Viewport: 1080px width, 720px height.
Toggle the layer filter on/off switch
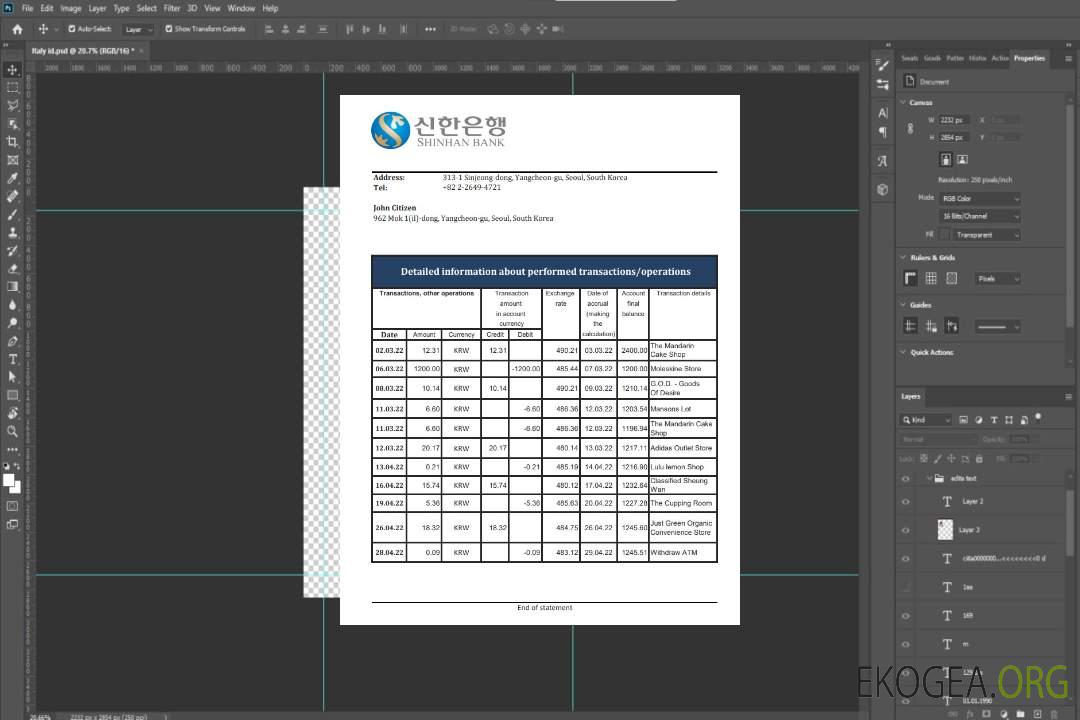point(1038,418)
